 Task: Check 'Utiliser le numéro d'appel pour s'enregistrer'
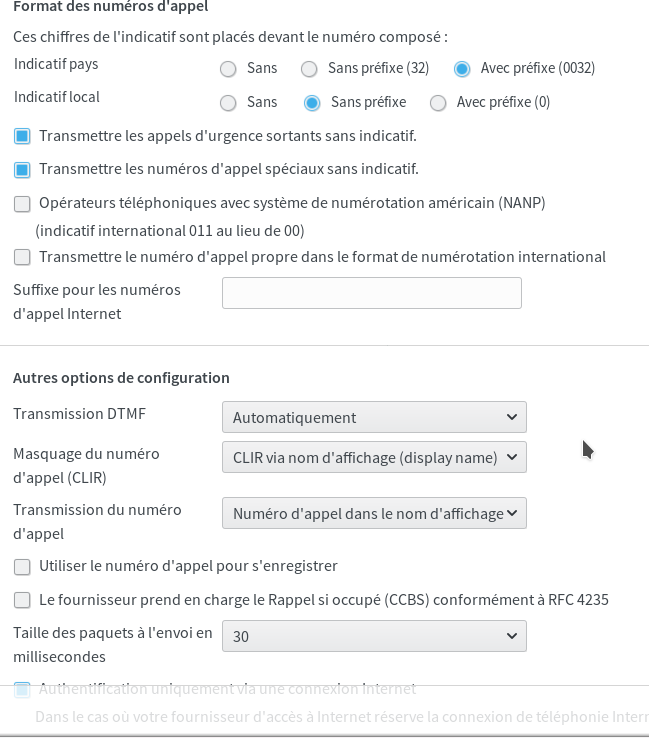(x=22, y=567)
